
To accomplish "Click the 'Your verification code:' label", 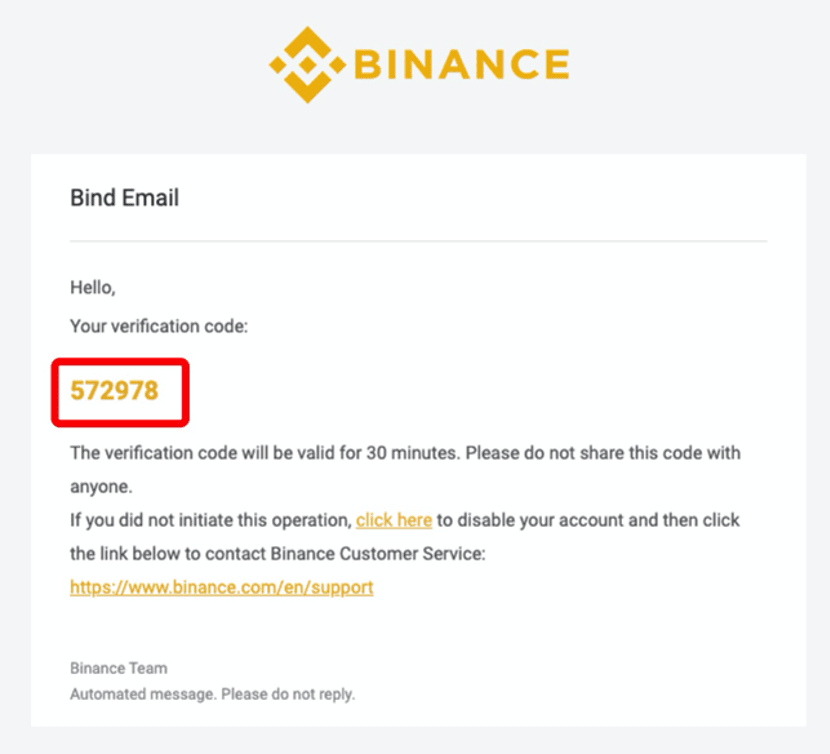I will (x=159, y=326).
